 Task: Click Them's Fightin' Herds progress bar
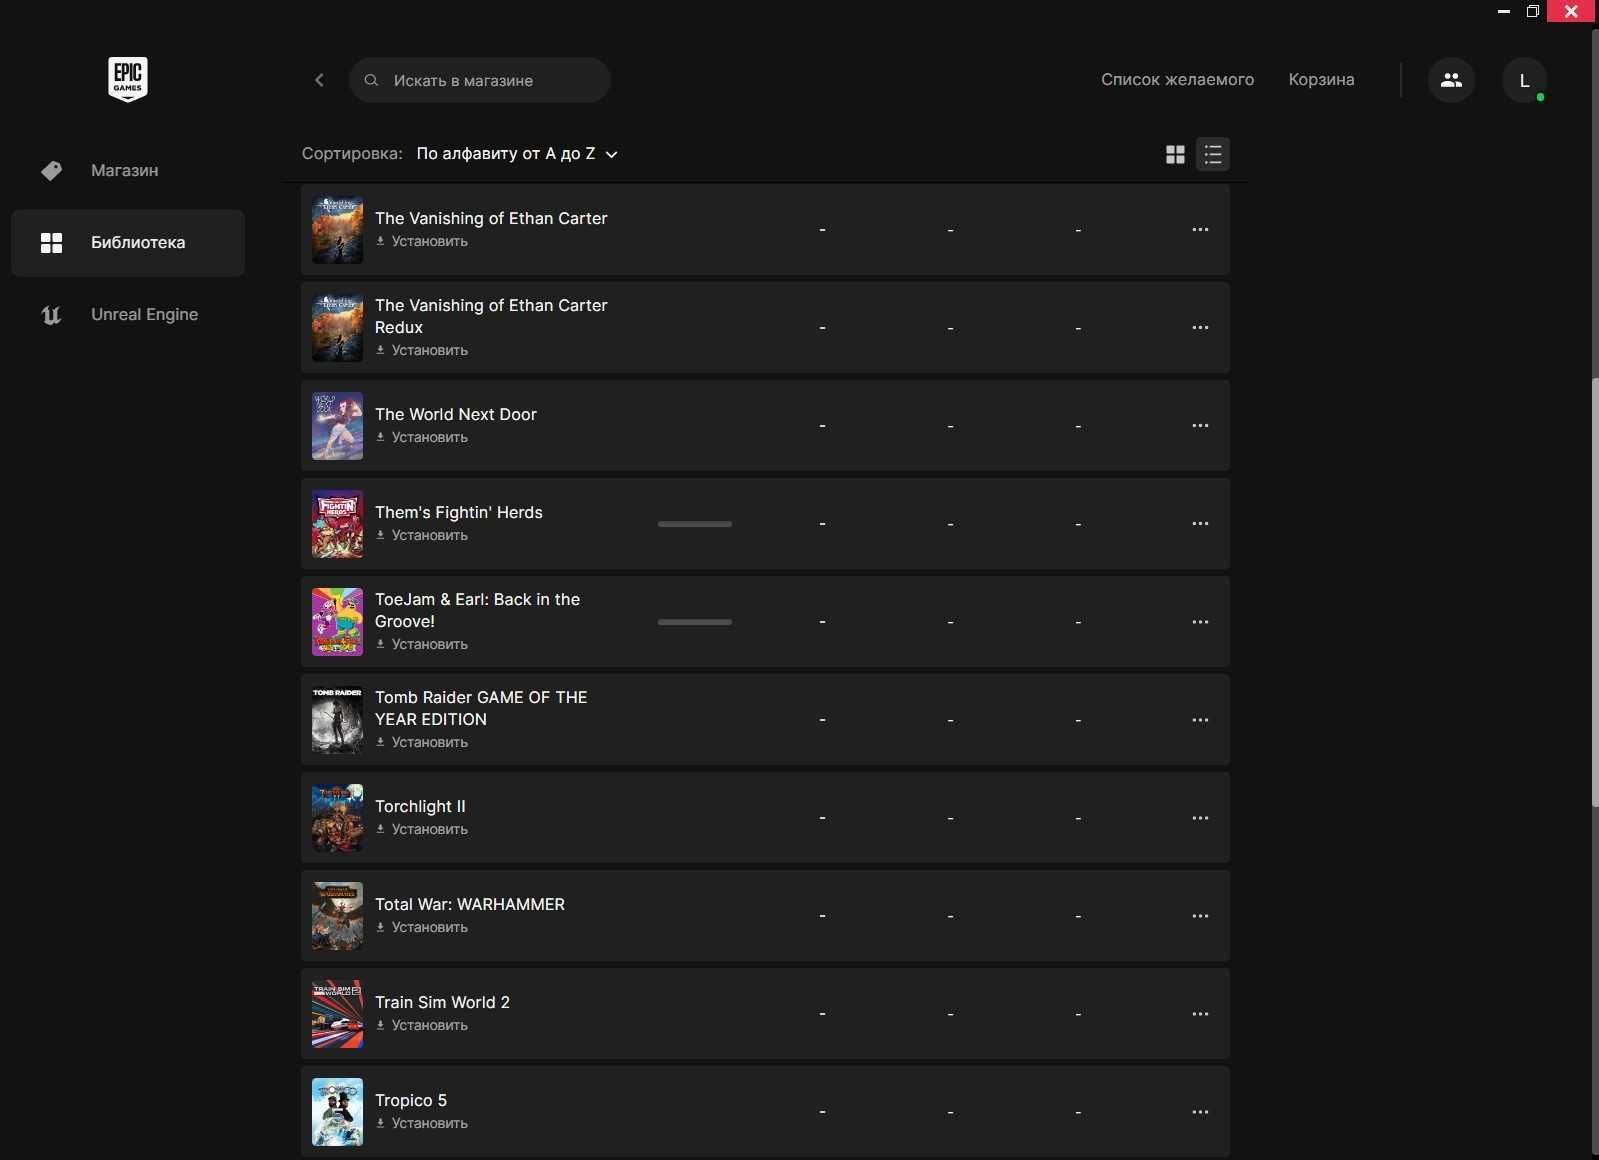[x=695, y=524]
